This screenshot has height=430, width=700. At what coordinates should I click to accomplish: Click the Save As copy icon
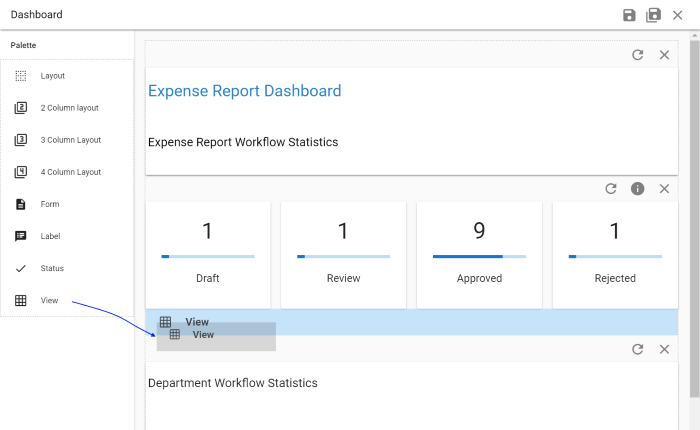point(653,15)
